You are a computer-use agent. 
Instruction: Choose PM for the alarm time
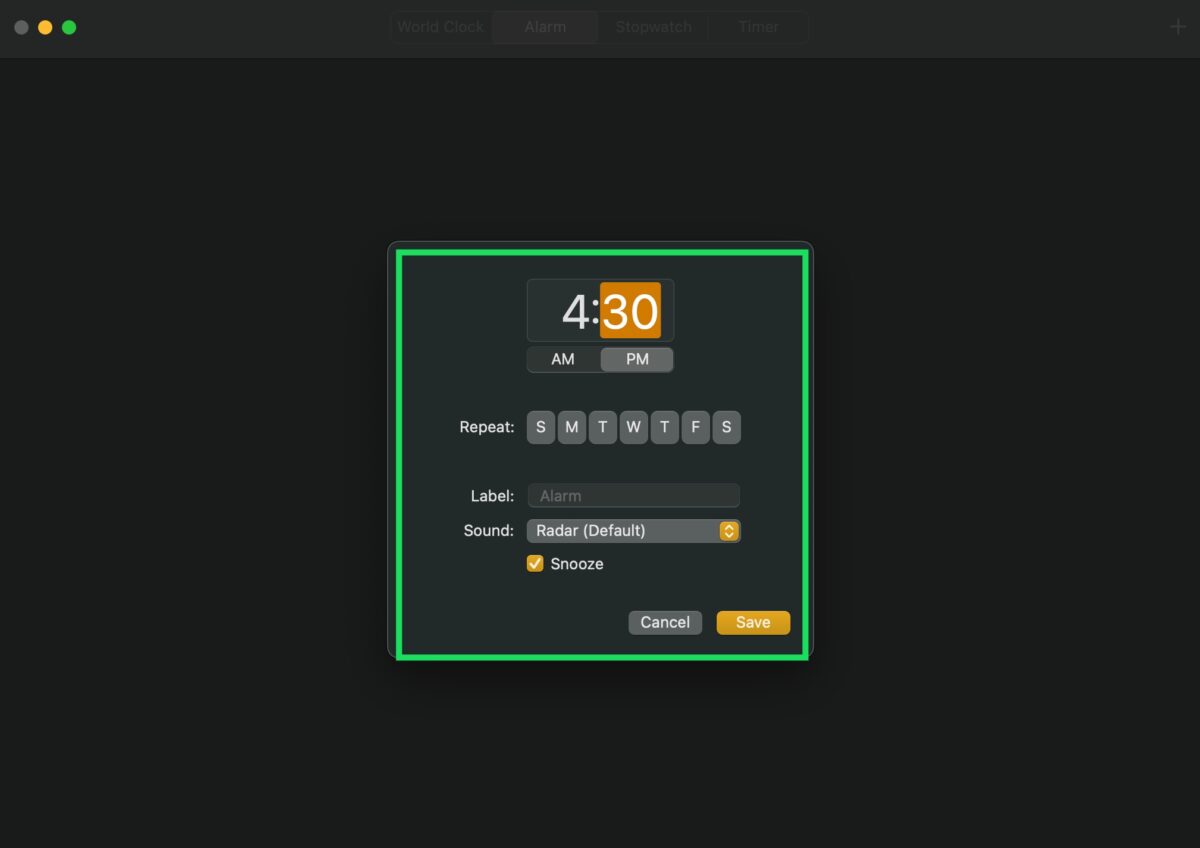[x=637, y=359]
